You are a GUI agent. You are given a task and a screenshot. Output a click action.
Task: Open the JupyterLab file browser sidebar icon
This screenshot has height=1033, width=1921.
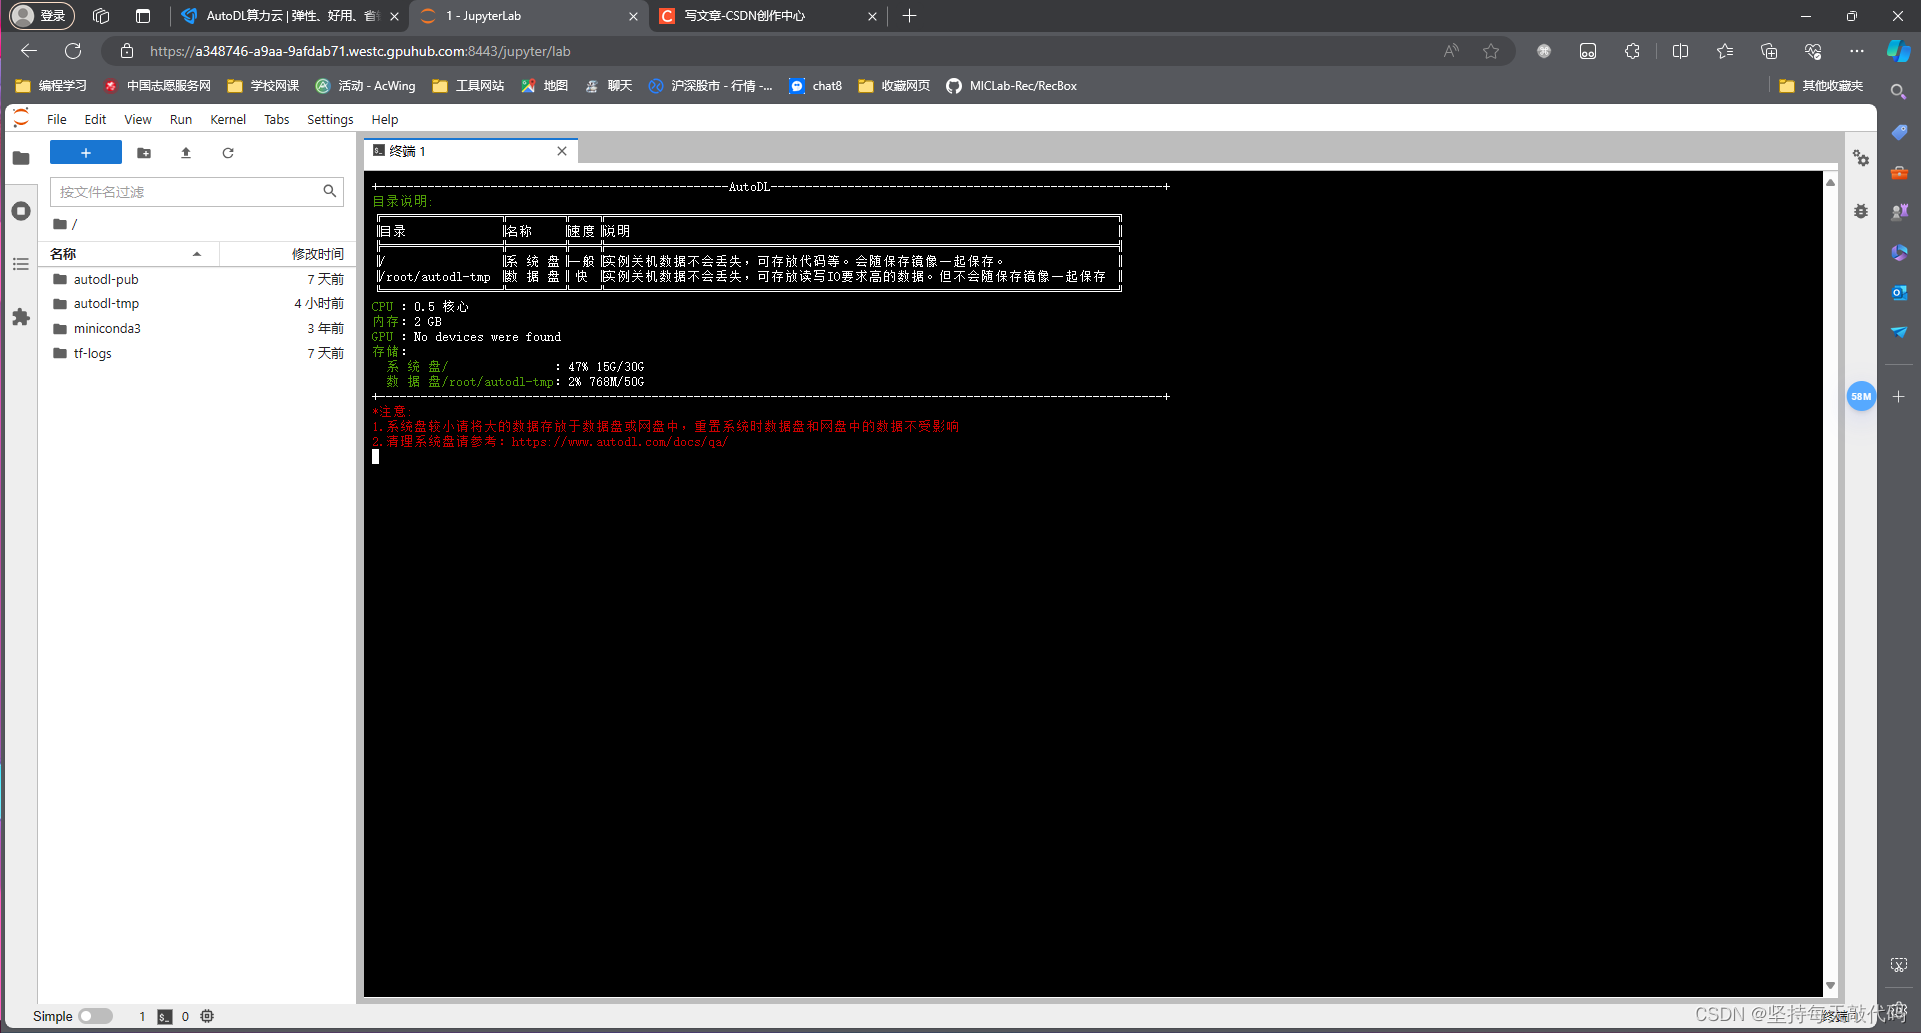[21, 158]
